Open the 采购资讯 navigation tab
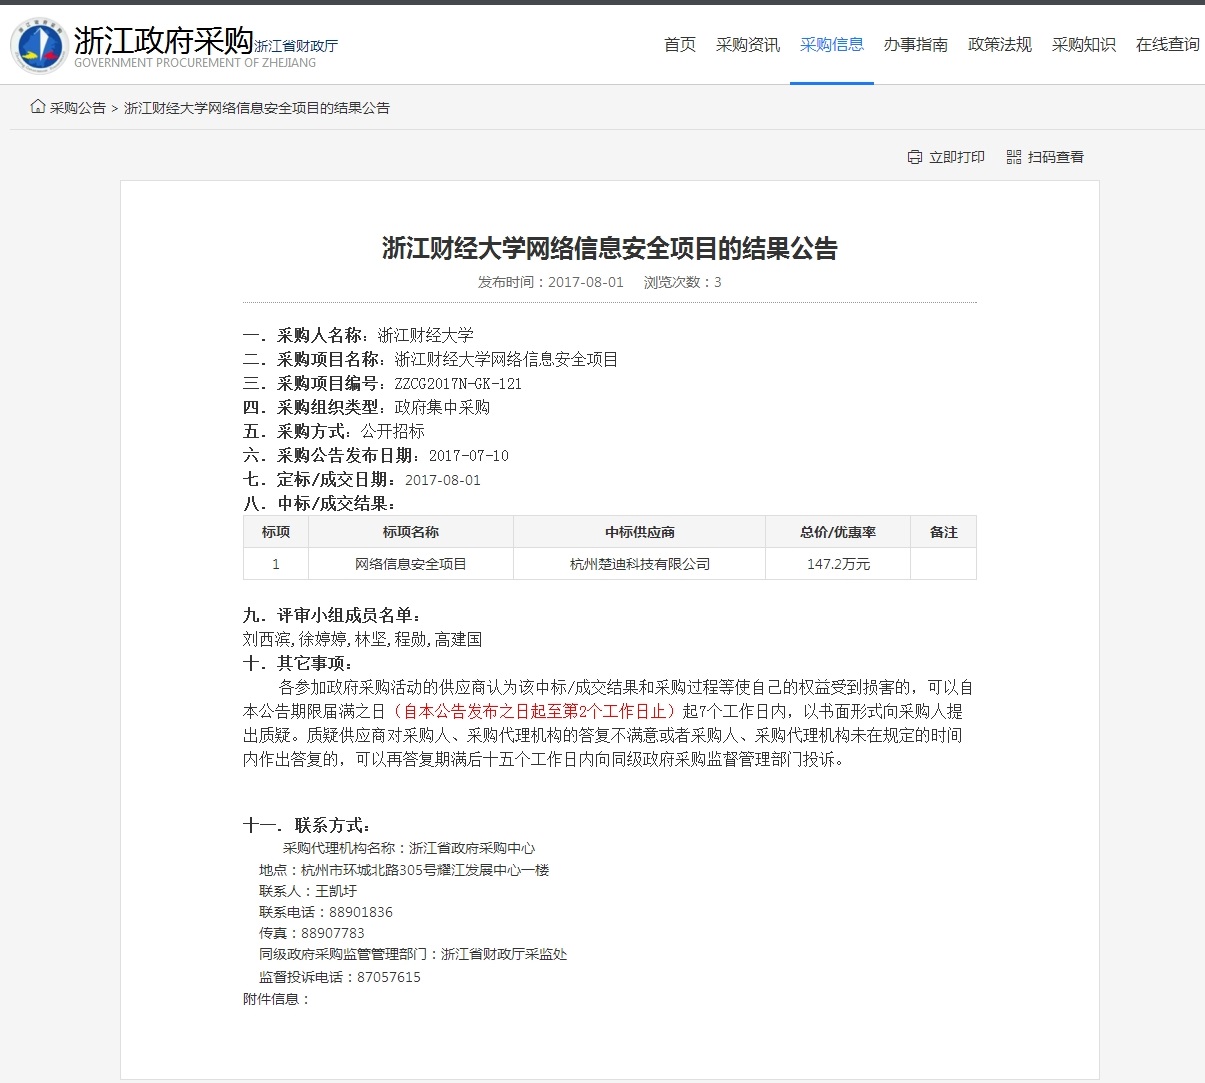 click(748, 44)
